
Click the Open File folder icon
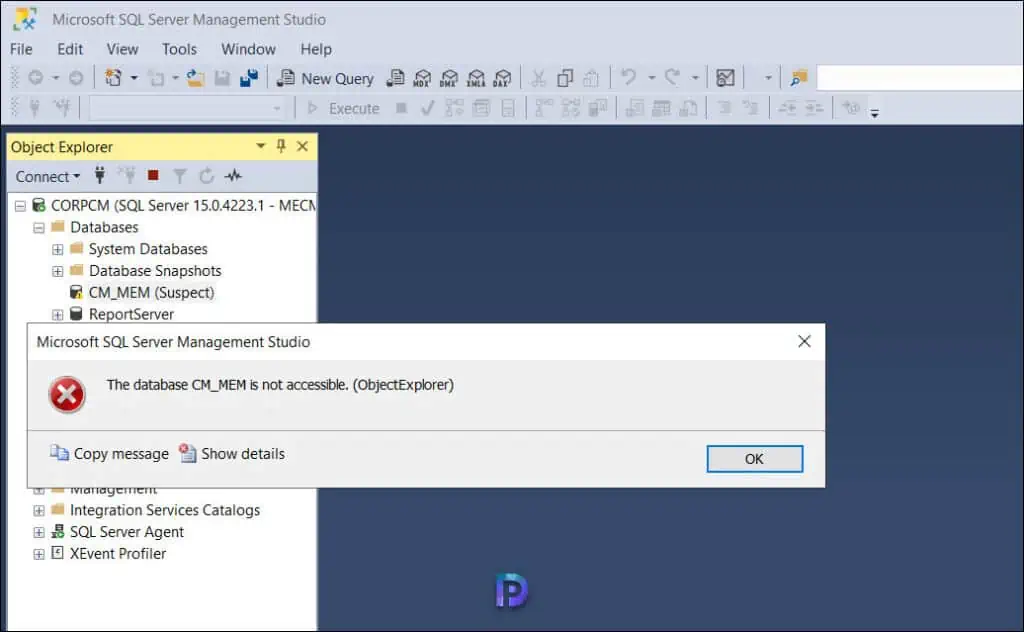[x=195, y=78]
